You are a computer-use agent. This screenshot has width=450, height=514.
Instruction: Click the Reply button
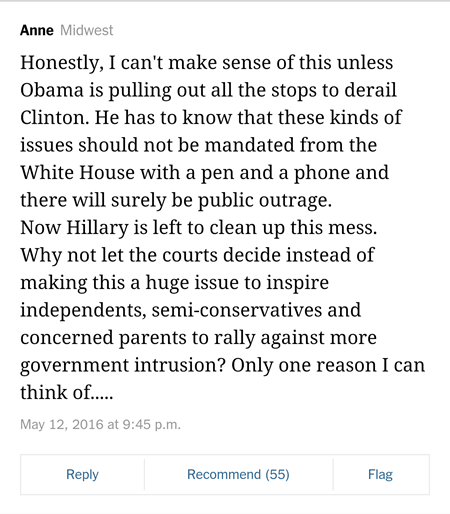(x=82, y=474)
